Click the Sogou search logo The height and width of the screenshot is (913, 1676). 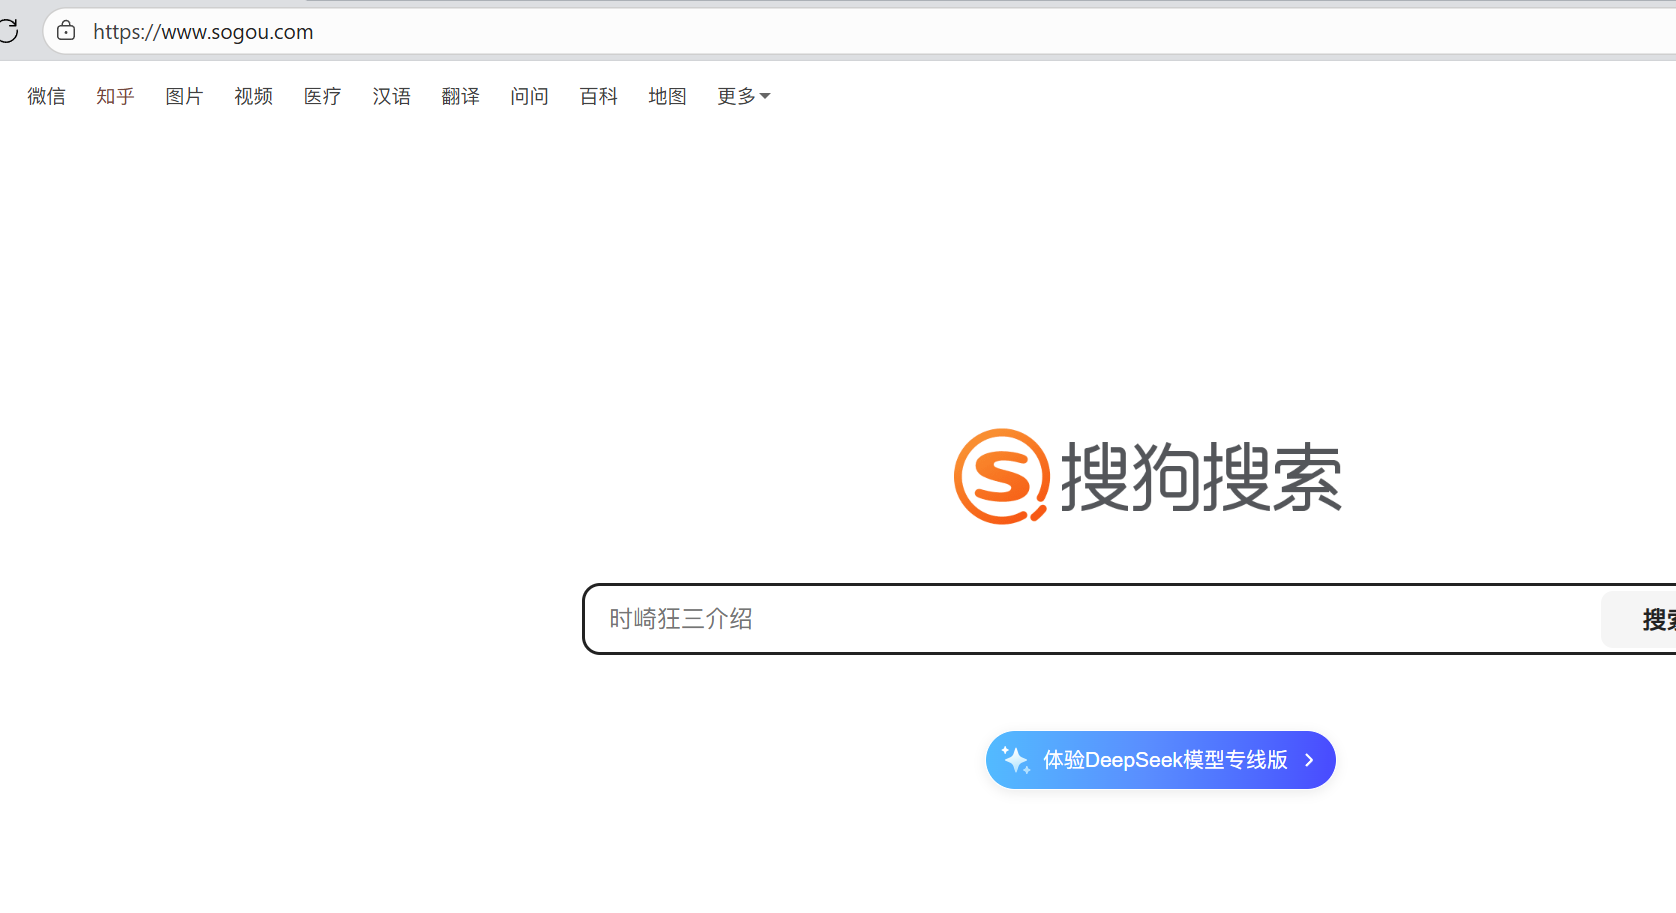(1147, 477)
